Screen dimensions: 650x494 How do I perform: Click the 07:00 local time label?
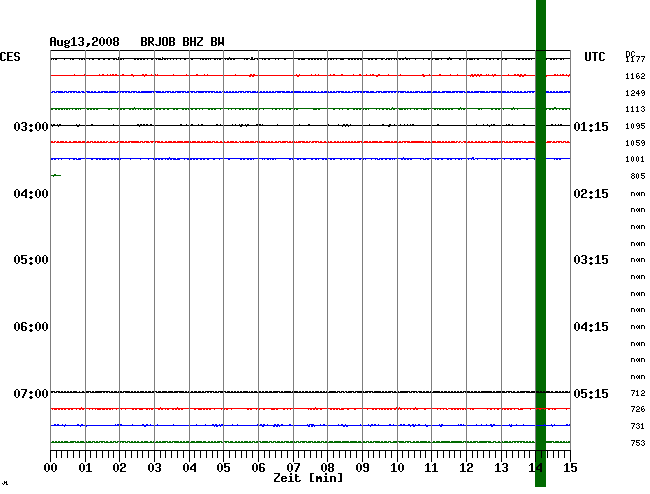(x=31, y=393)
